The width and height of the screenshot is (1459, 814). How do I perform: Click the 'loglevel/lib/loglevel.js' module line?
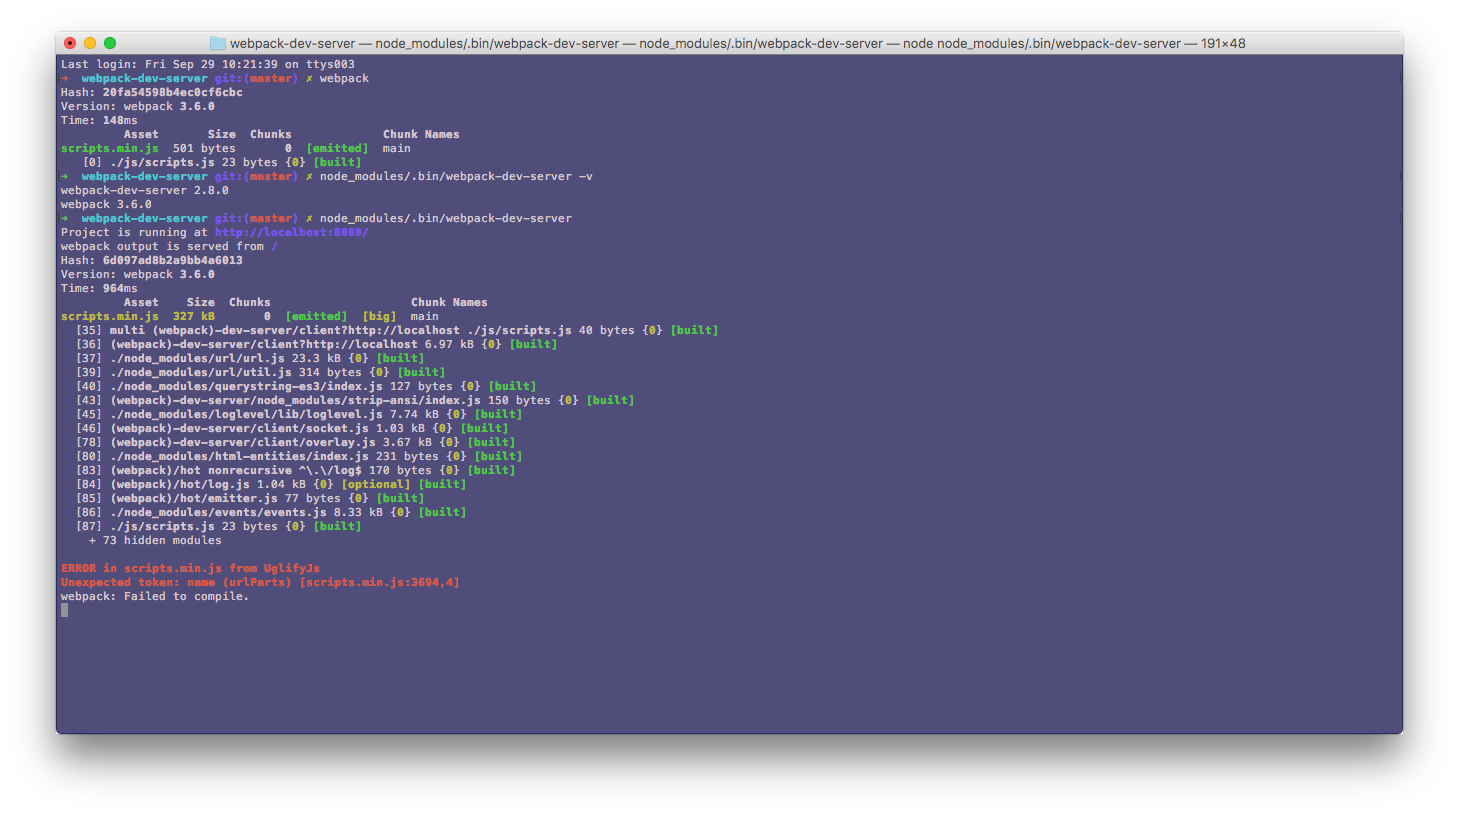point(299,414)
